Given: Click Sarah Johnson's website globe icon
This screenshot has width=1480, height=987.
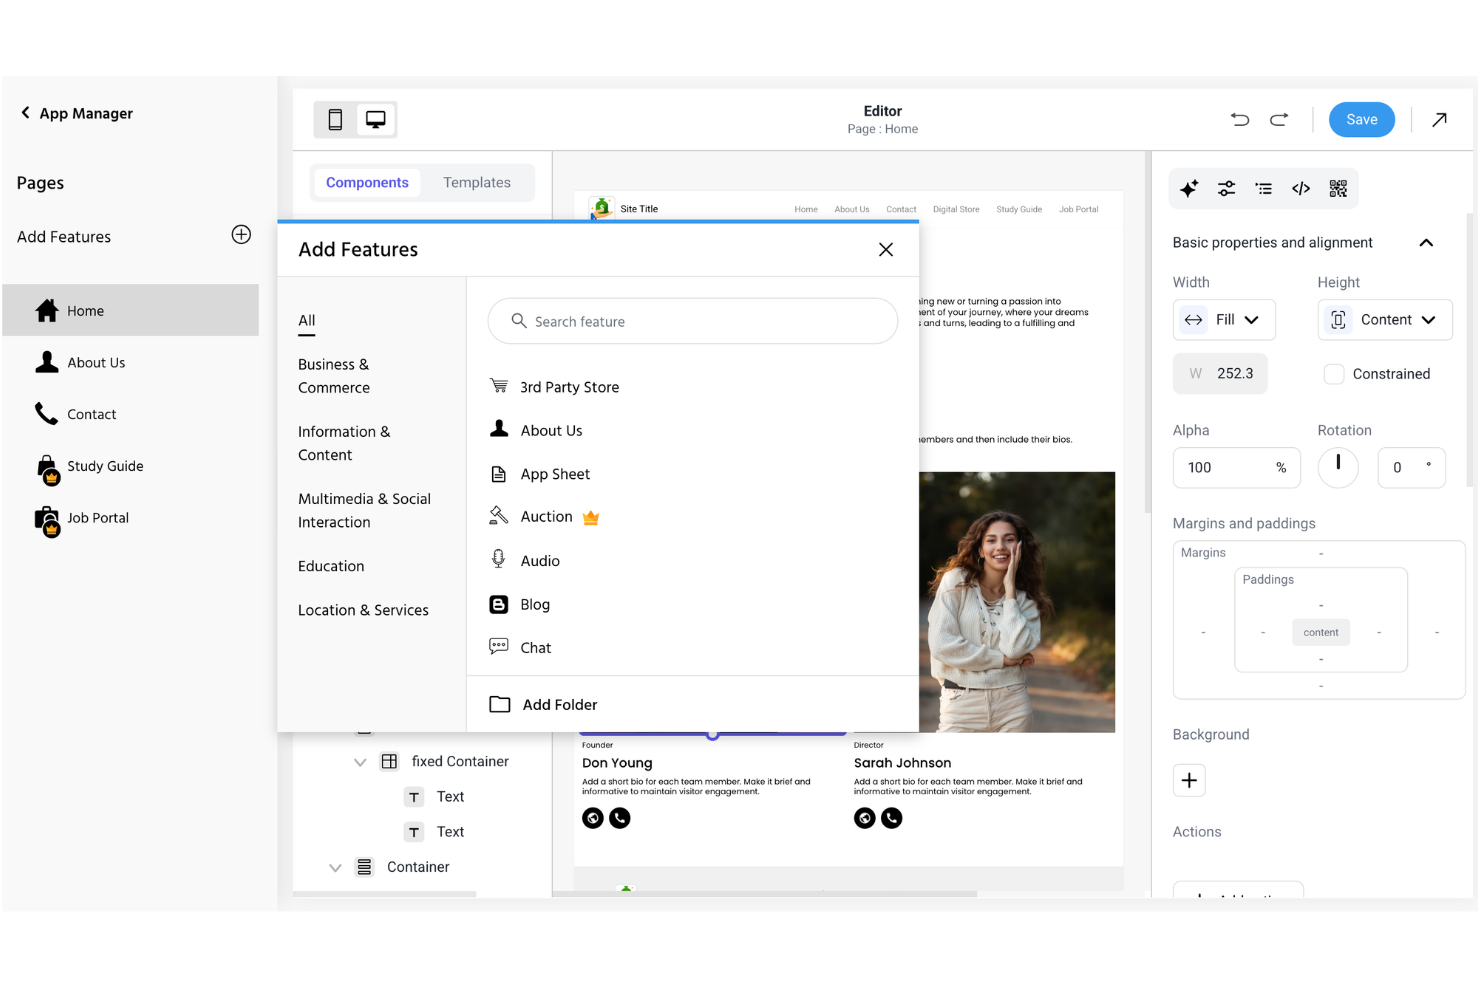Looking at the screenshot, I should tap(865, 819).
